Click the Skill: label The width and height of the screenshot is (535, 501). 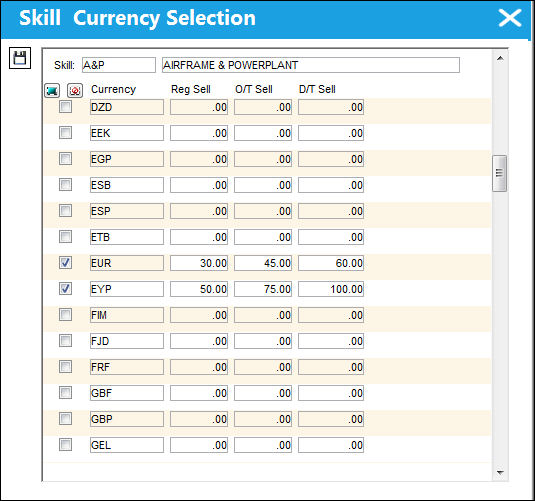coord(64,65)
